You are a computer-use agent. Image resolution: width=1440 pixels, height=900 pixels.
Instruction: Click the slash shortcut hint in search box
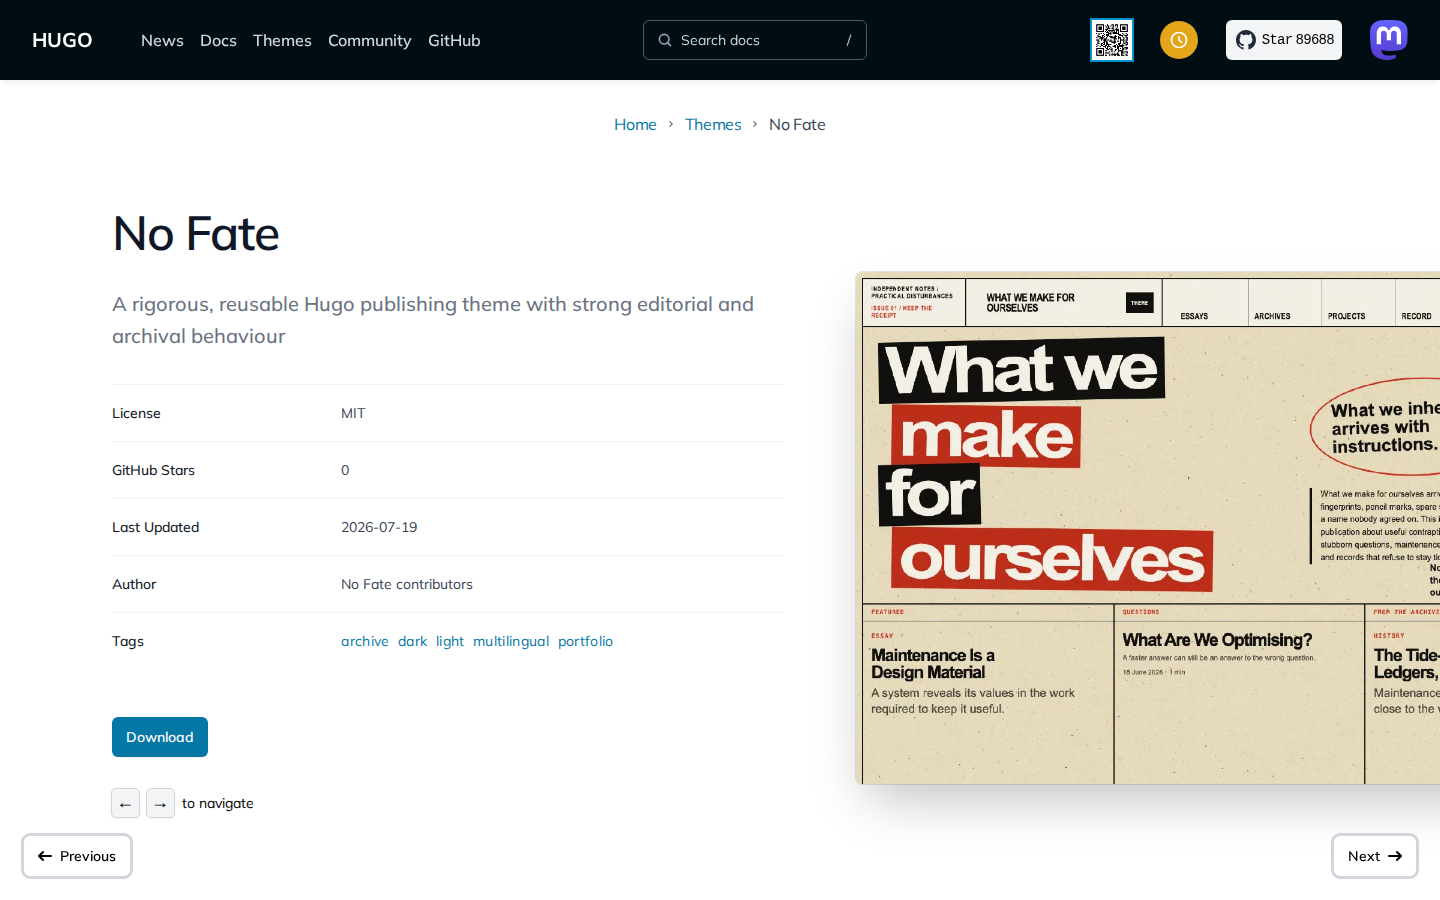[849, 40]
